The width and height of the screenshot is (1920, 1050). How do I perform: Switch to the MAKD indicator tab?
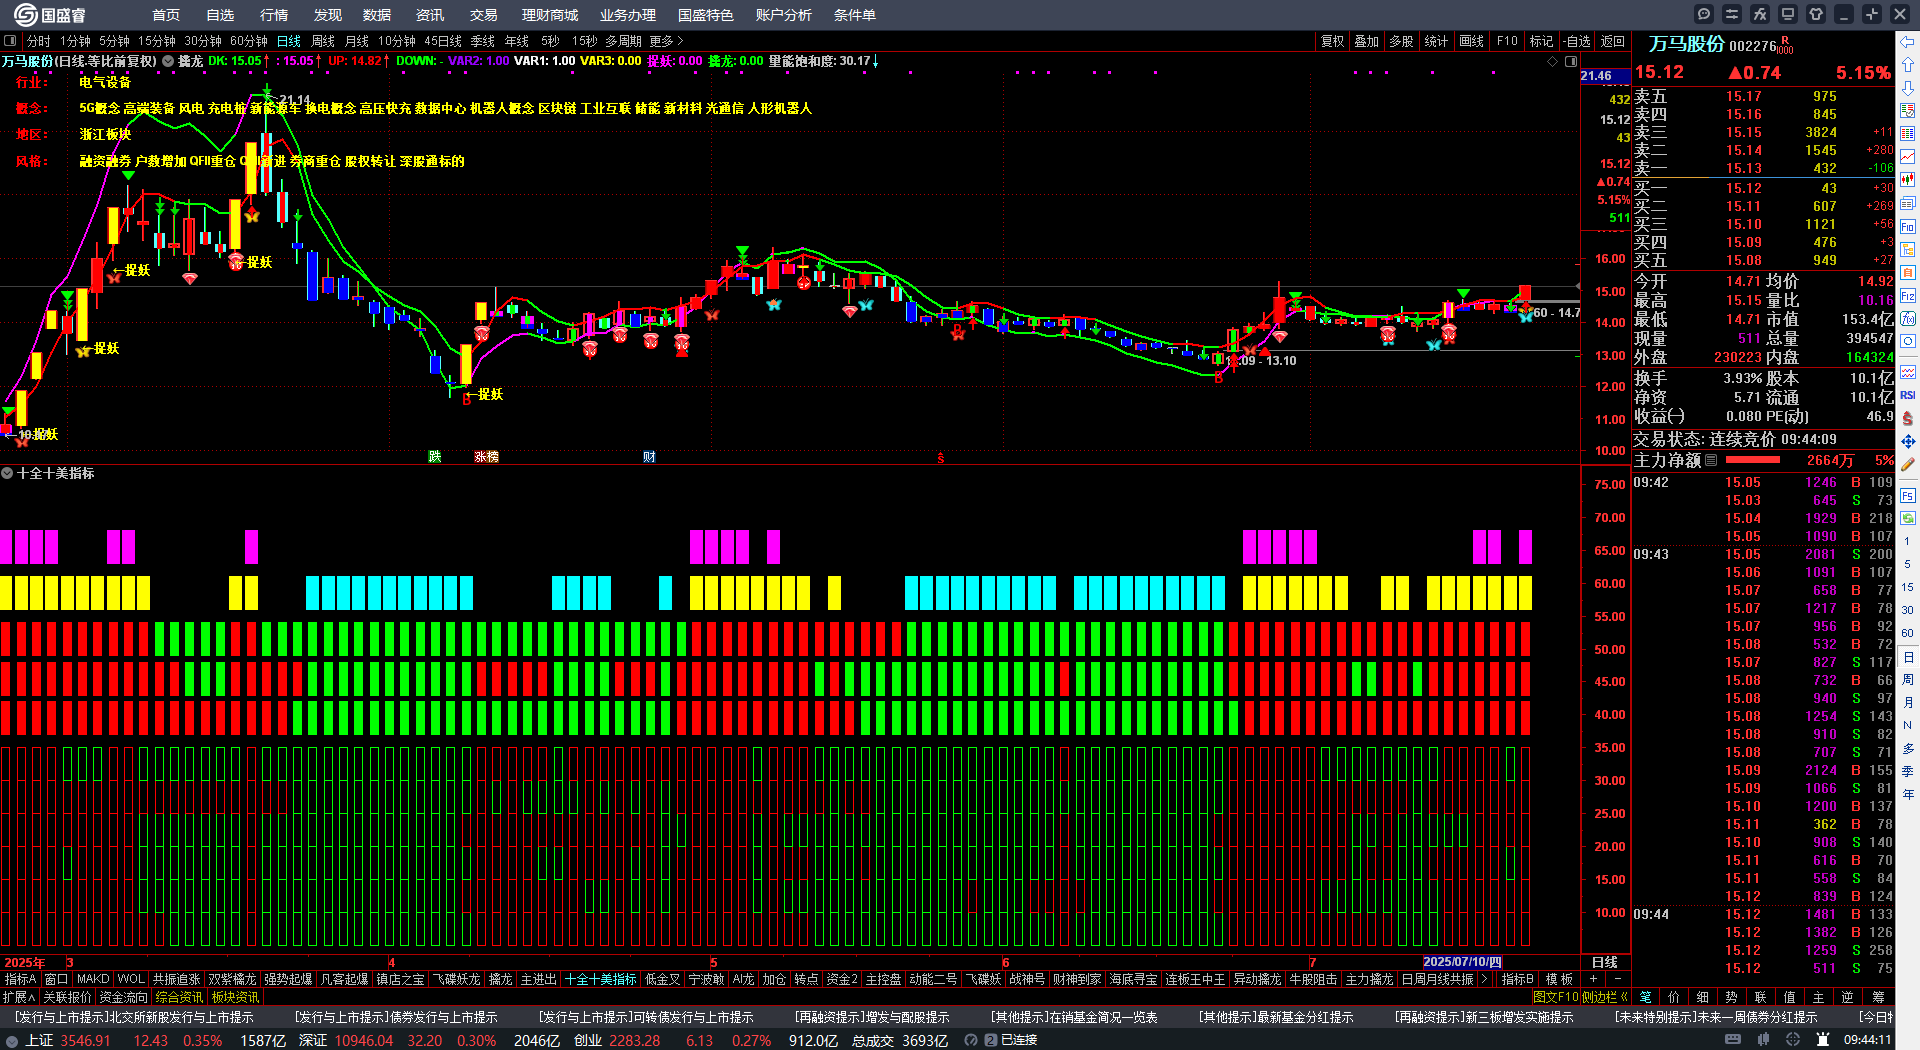tap(93, 979)
